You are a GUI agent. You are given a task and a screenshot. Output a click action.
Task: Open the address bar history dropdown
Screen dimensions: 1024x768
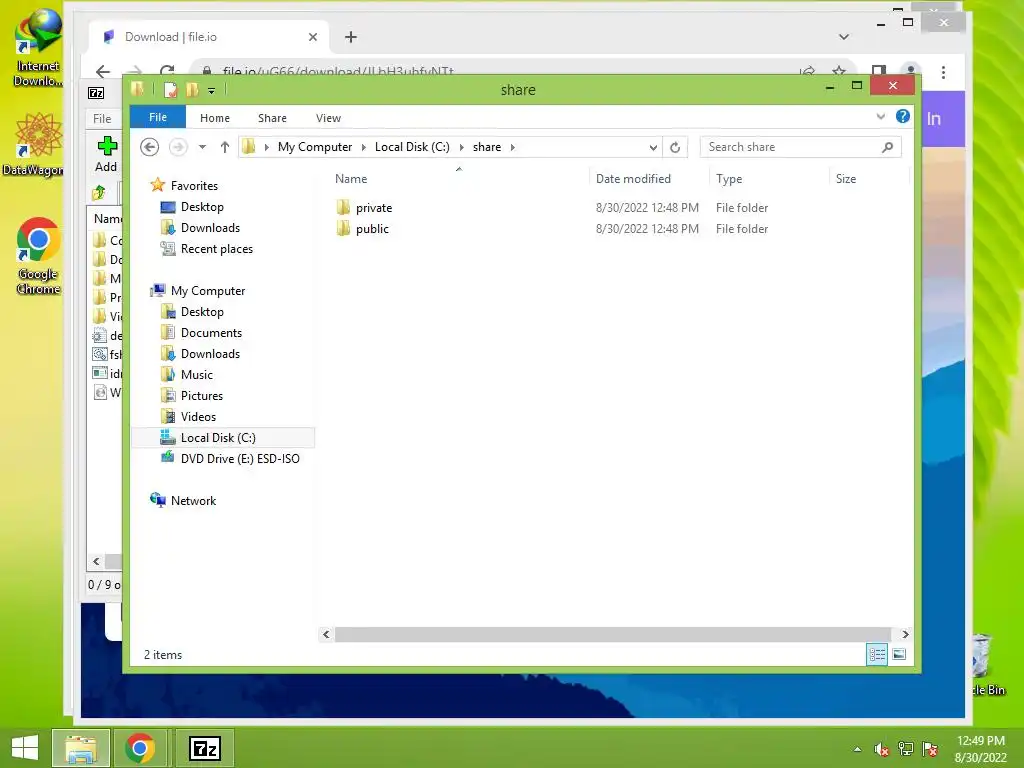653,147
